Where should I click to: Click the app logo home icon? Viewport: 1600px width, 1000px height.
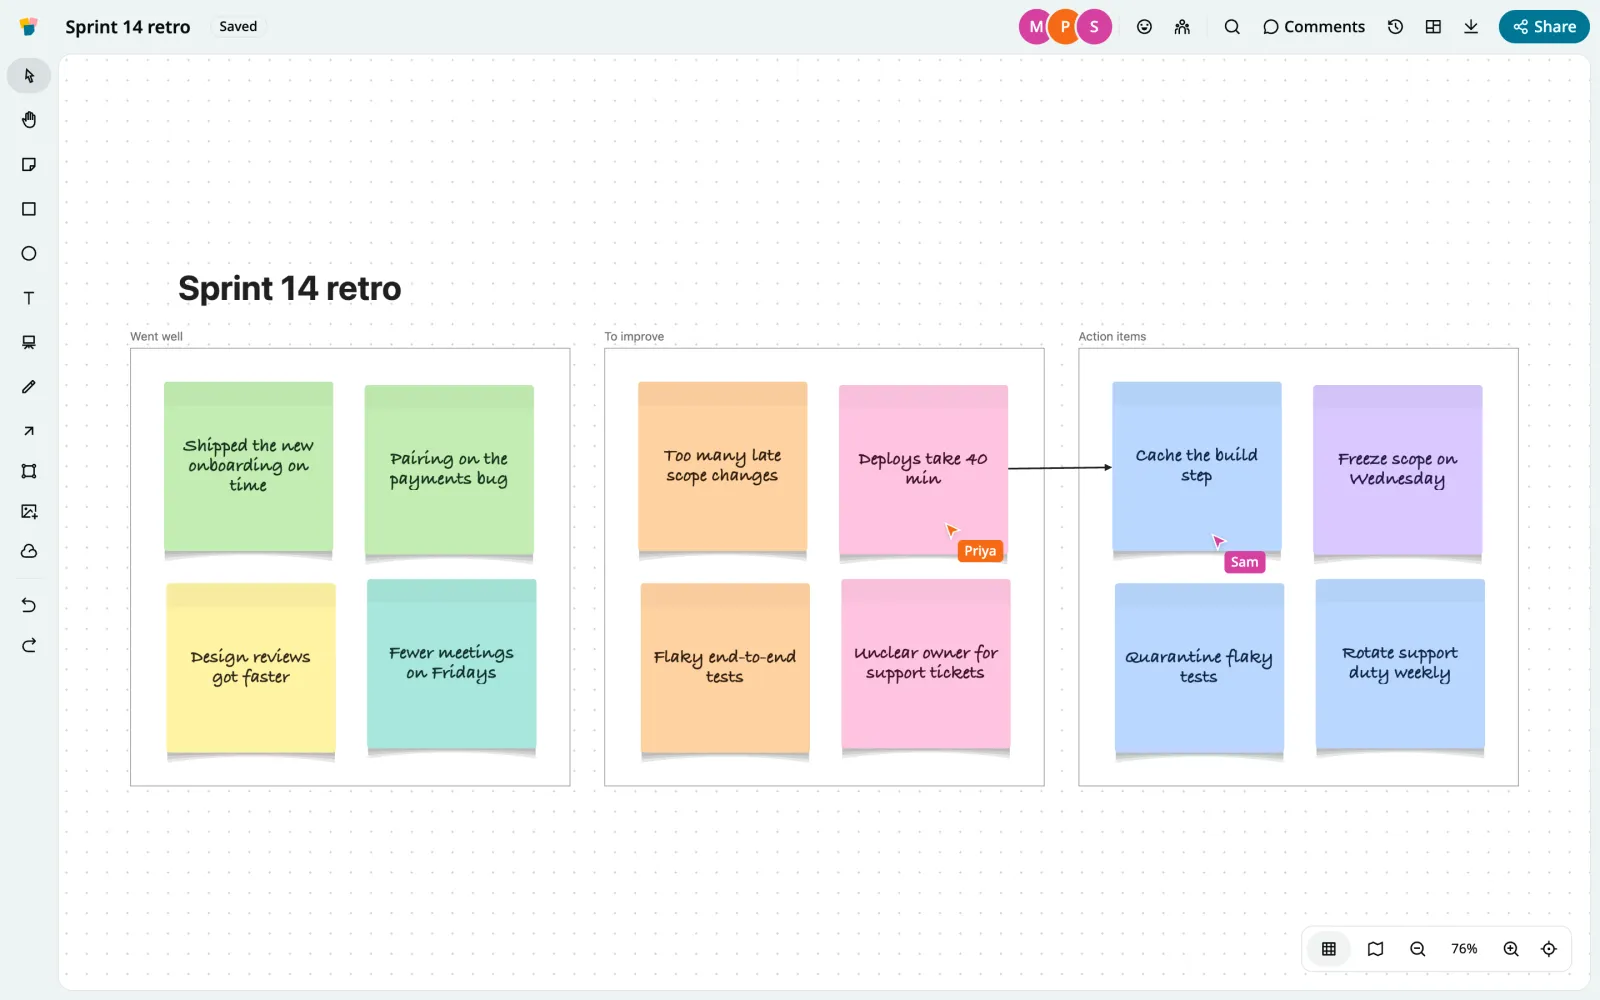(29, 27)
